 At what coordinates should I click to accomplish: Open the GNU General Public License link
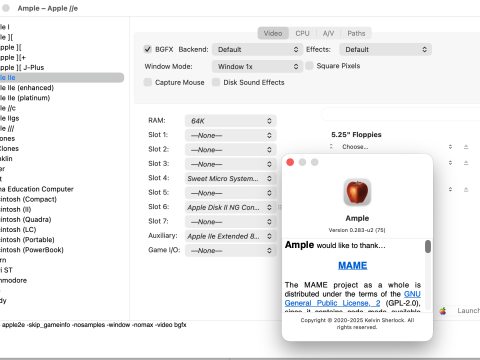pos(353,298)
